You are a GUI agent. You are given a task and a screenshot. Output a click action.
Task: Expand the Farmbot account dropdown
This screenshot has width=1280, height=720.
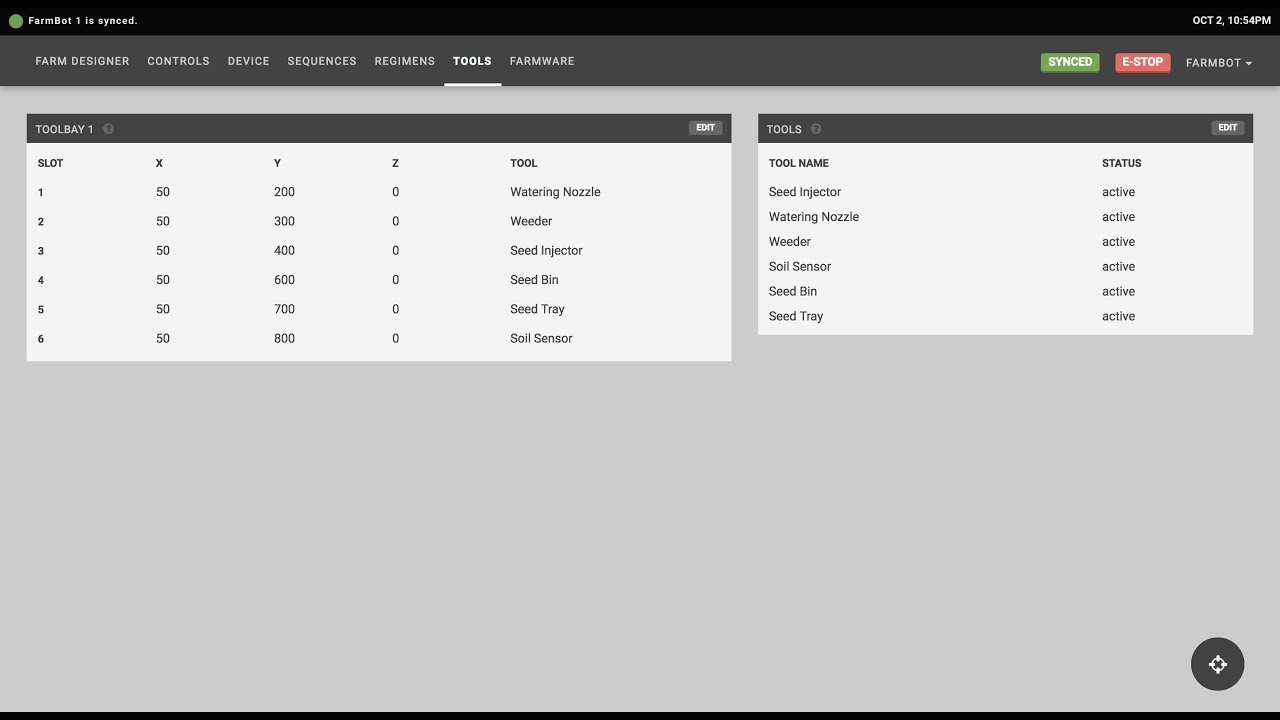pos(1219,63)
